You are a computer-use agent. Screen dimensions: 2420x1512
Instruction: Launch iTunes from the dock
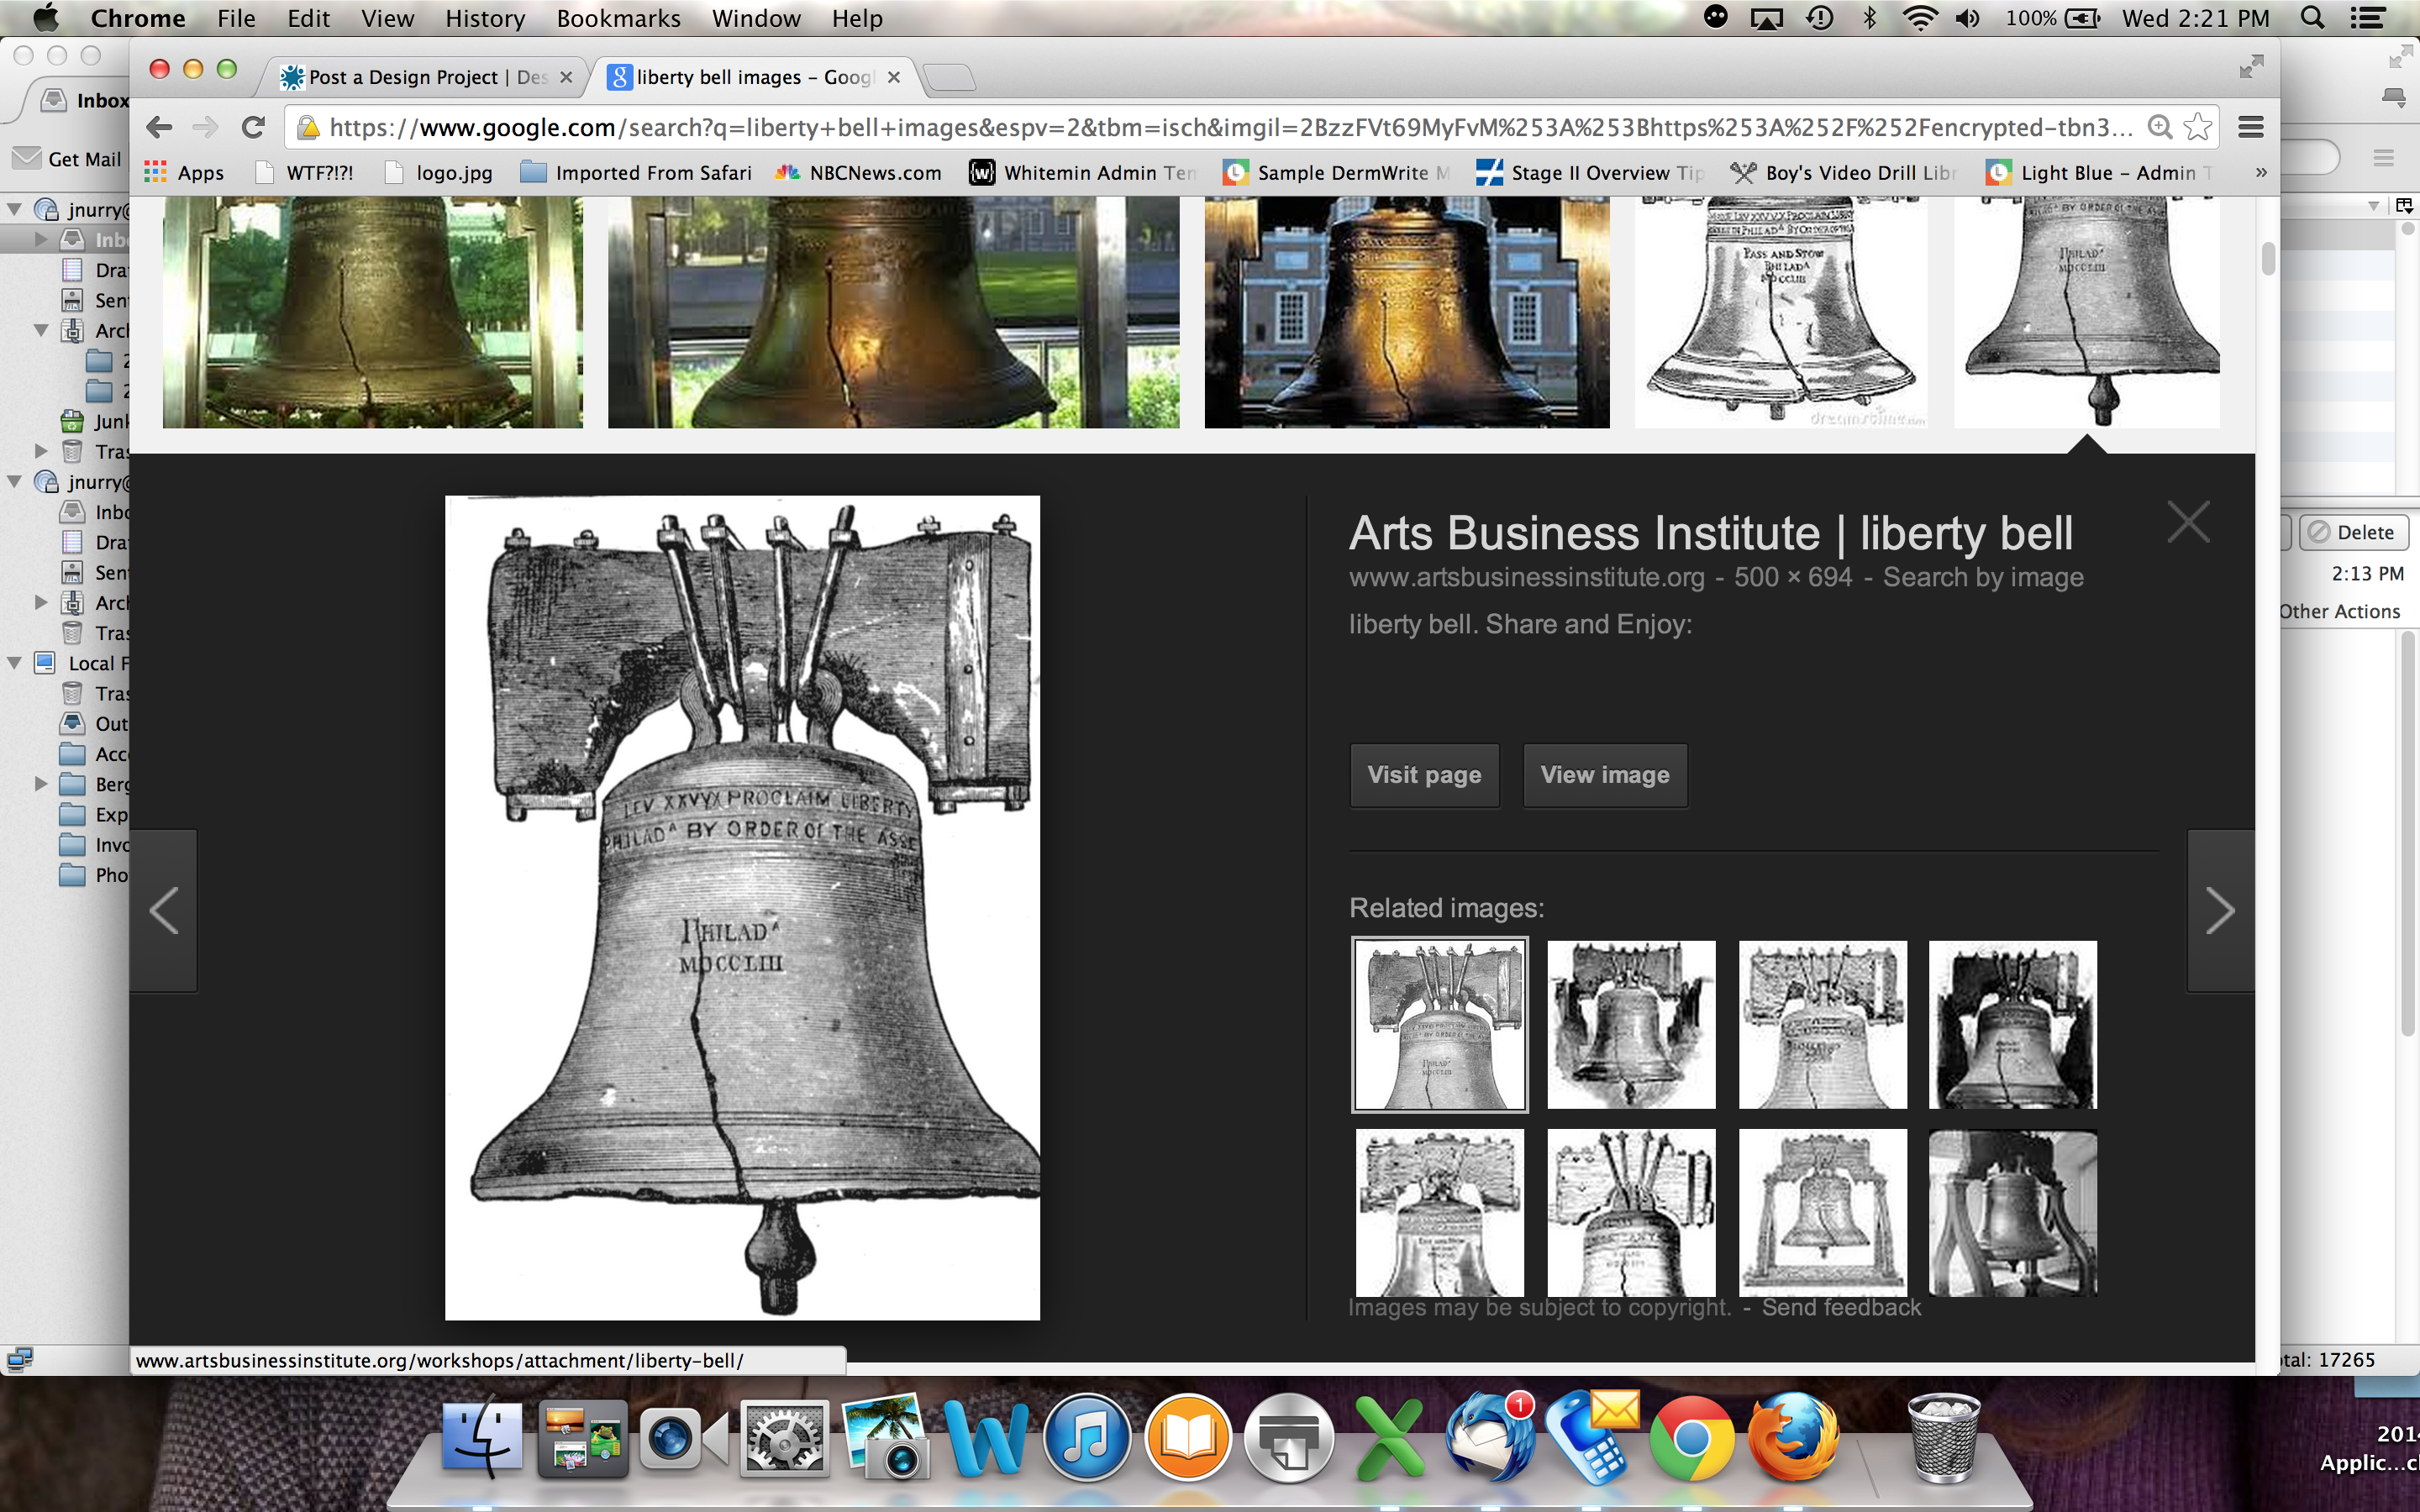(1087, 1439)
